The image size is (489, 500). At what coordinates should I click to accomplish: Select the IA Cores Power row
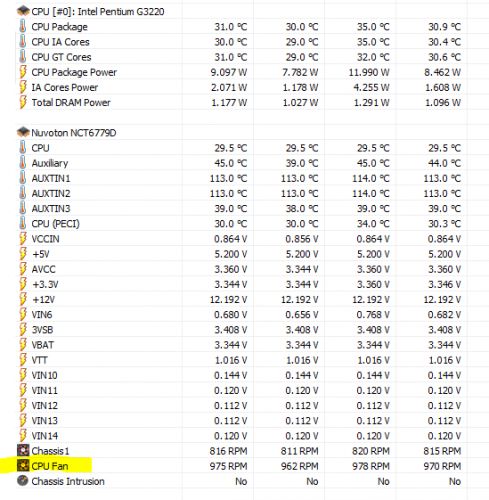[x=241, y=87]
